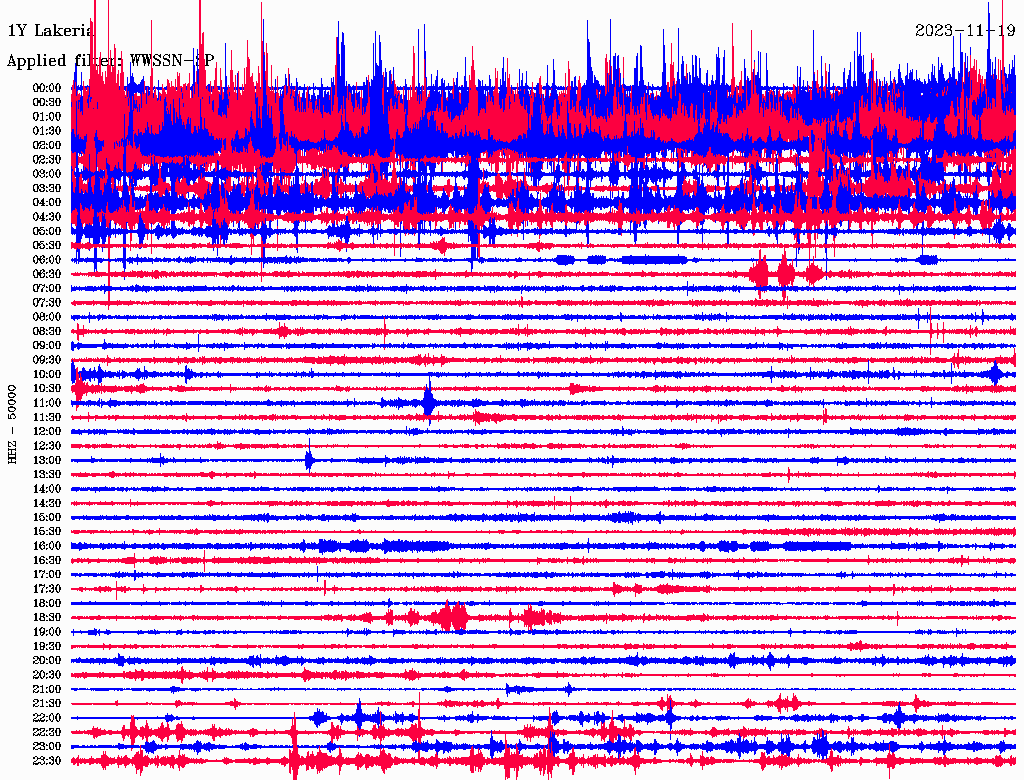Select the 02:30 time label
Viewport: 1024px width, 780px height.
pos(47,160)
